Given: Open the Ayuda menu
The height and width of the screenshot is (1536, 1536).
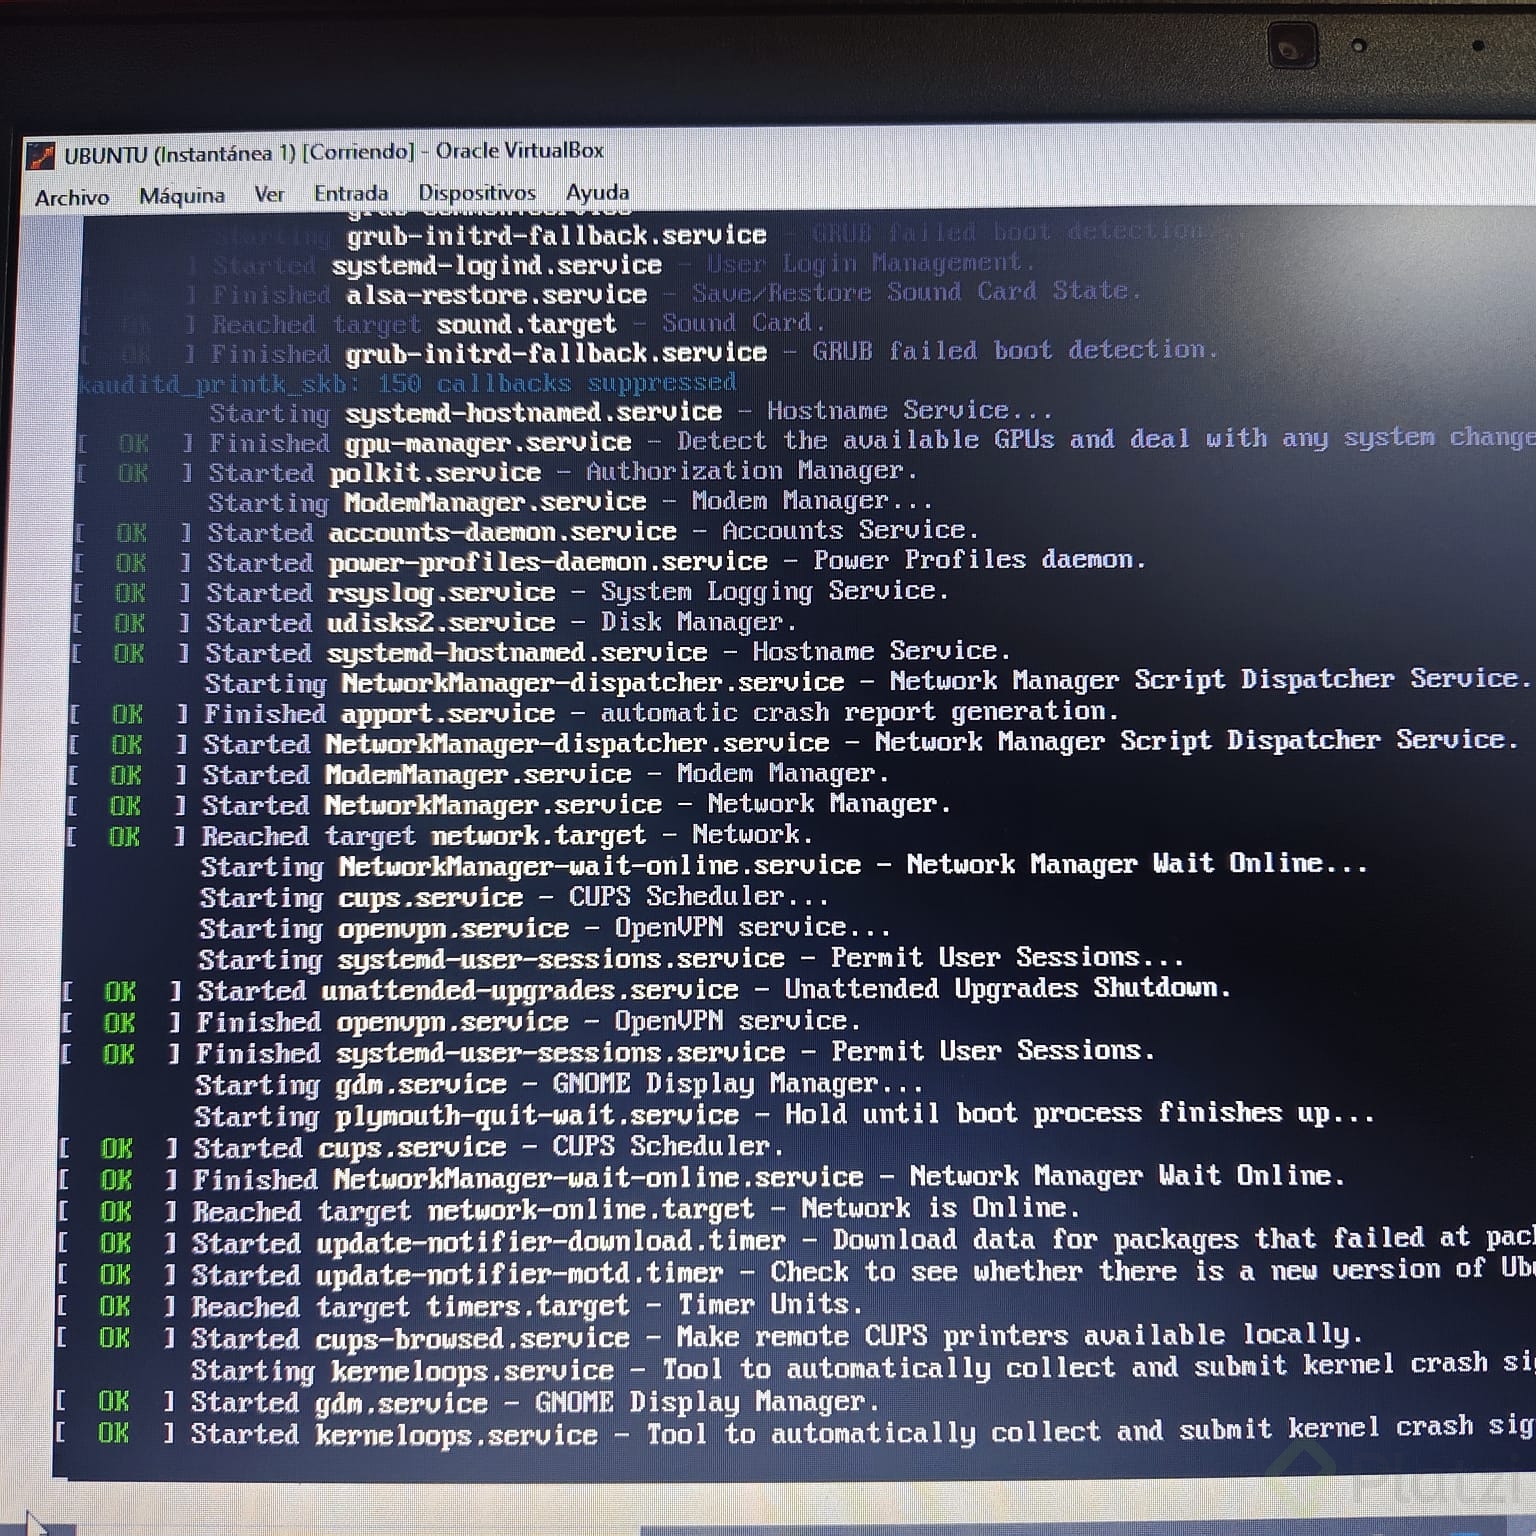Looking at the screenshot, I should (598, 191).
